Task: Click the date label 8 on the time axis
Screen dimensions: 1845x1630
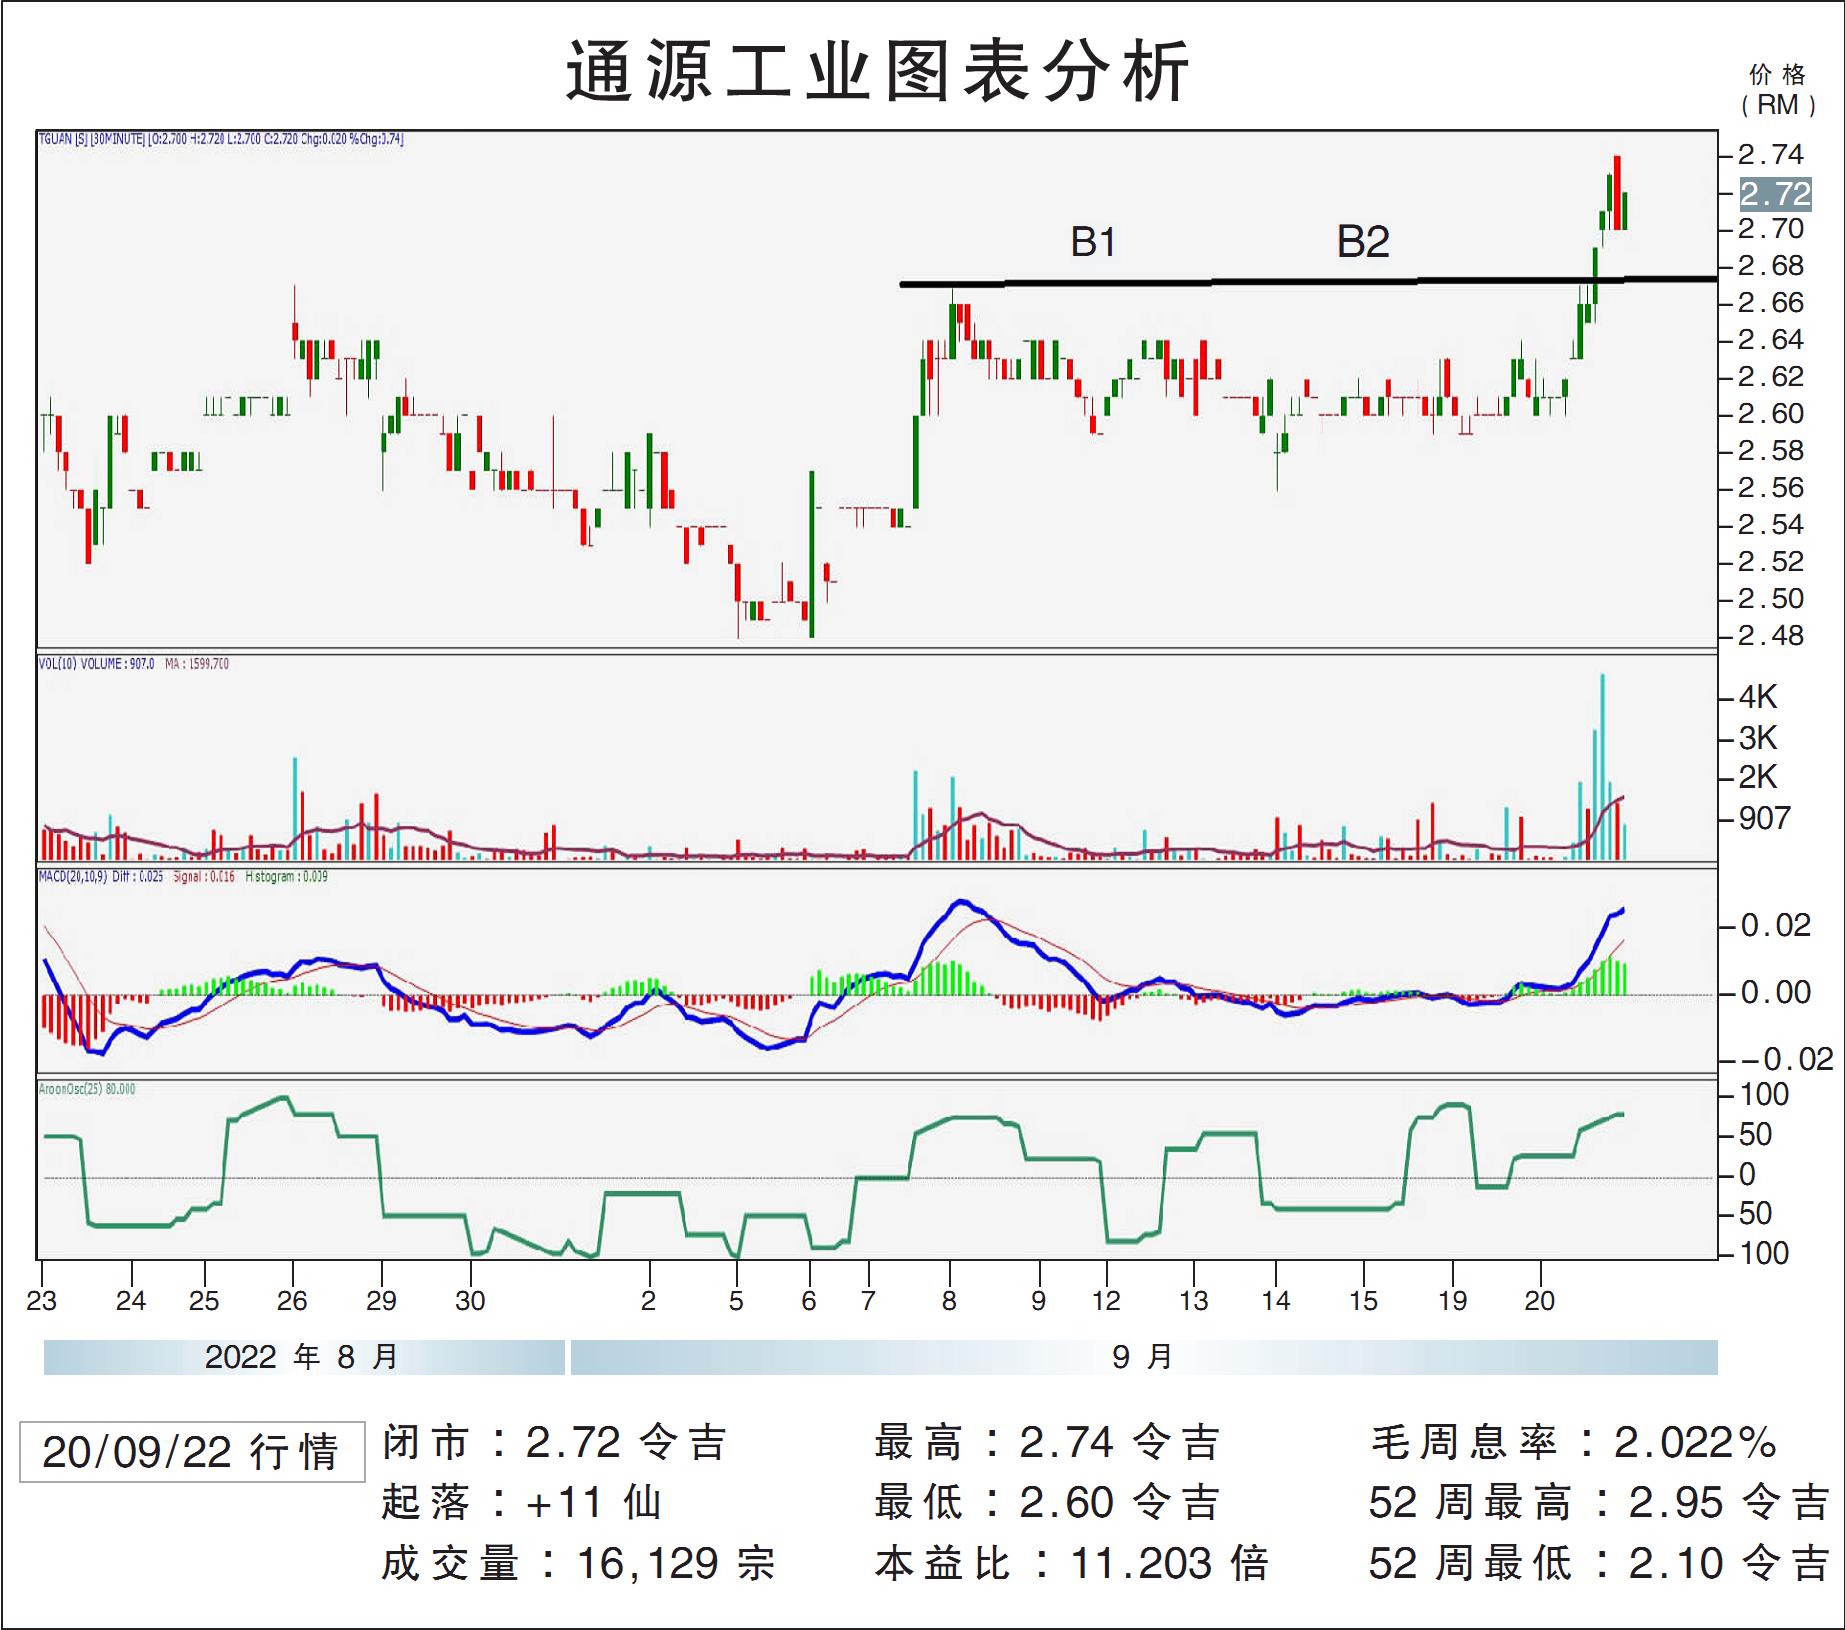Action: pyautogui.click(x=949, y=1300)
